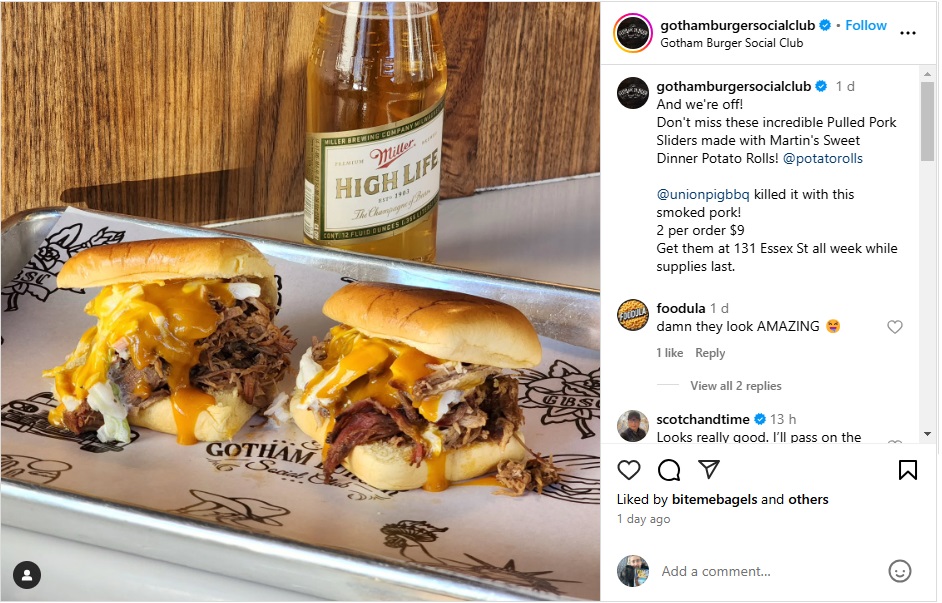Open the comment bubble icon
The image size is (942, 603).
(669, 470)
